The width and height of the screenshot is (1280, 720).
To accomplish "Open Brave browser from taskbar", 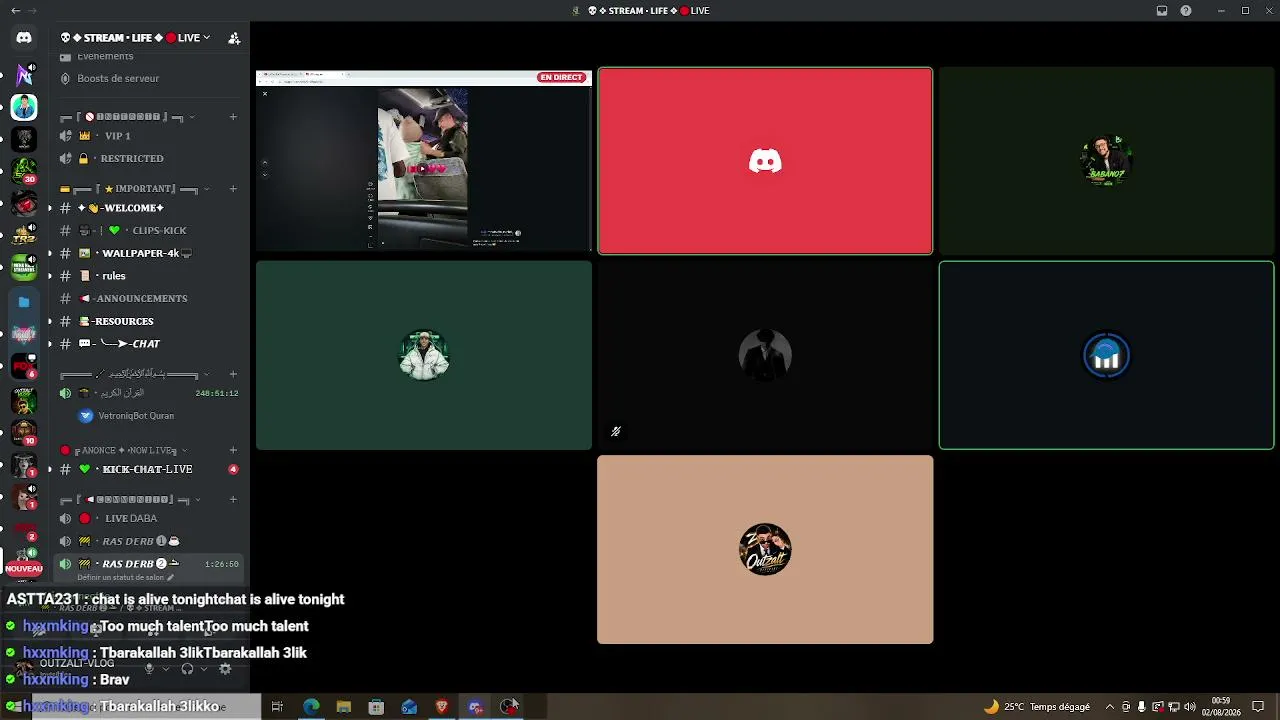I will pos(442,707).
